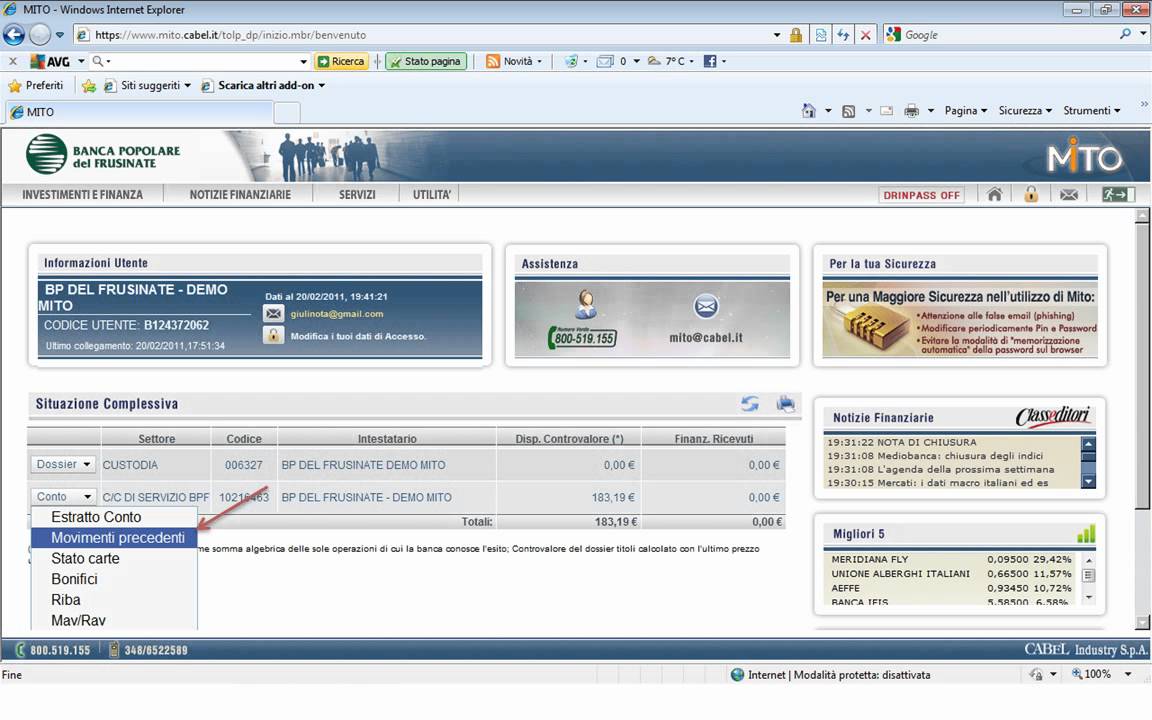
Task: Click the Migliori 5 list scrollbar
Action: coord(1089,579)
